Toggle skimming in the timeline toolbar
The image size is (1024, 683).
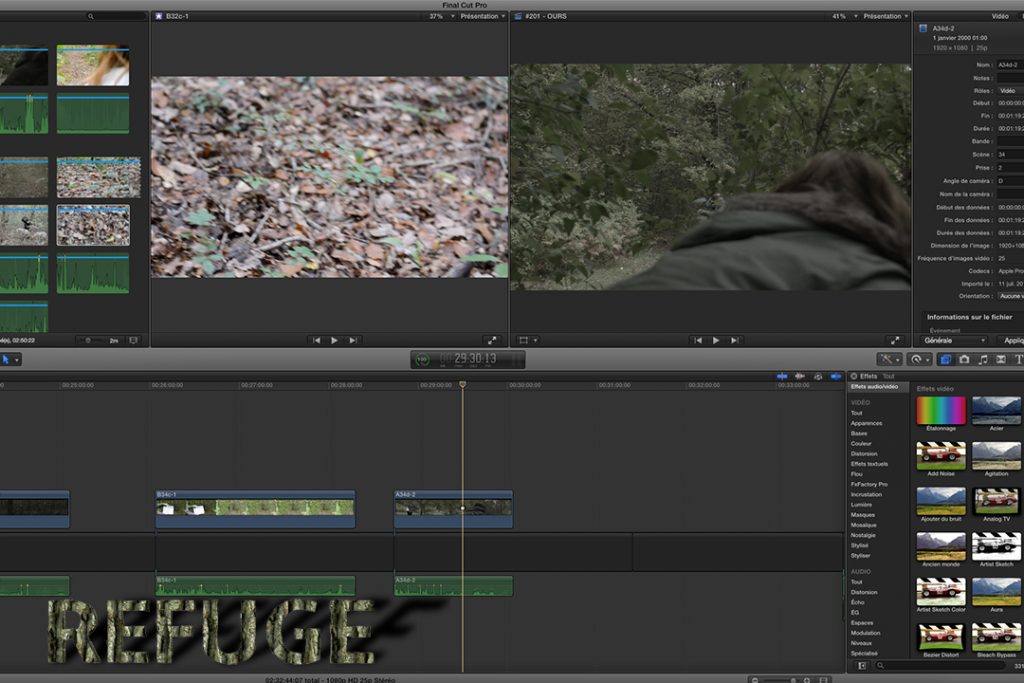pyautogui.click(x=782, y=376)
